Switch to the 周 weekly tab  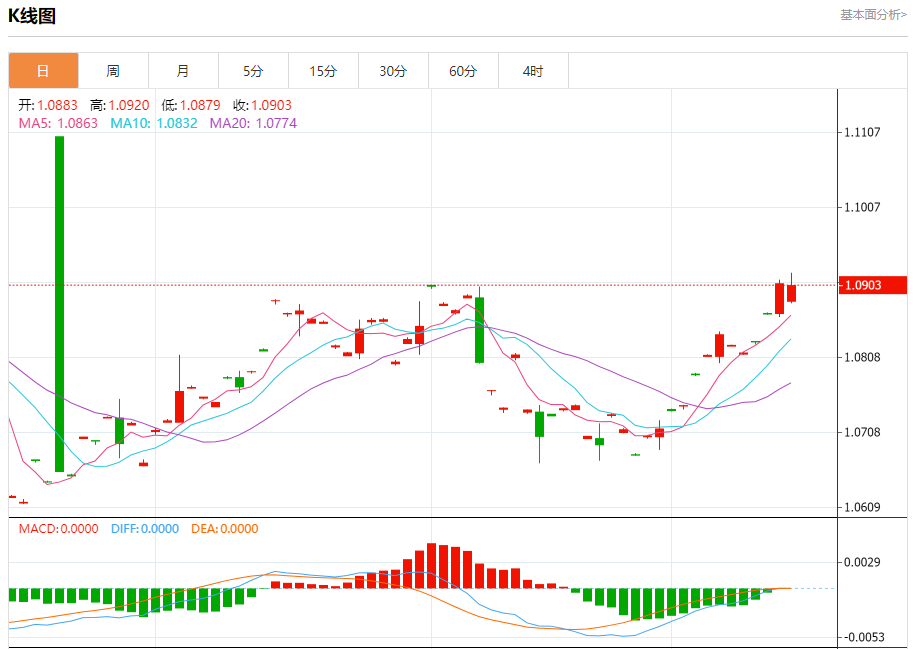pyautogui.click(x=113, y=71)
